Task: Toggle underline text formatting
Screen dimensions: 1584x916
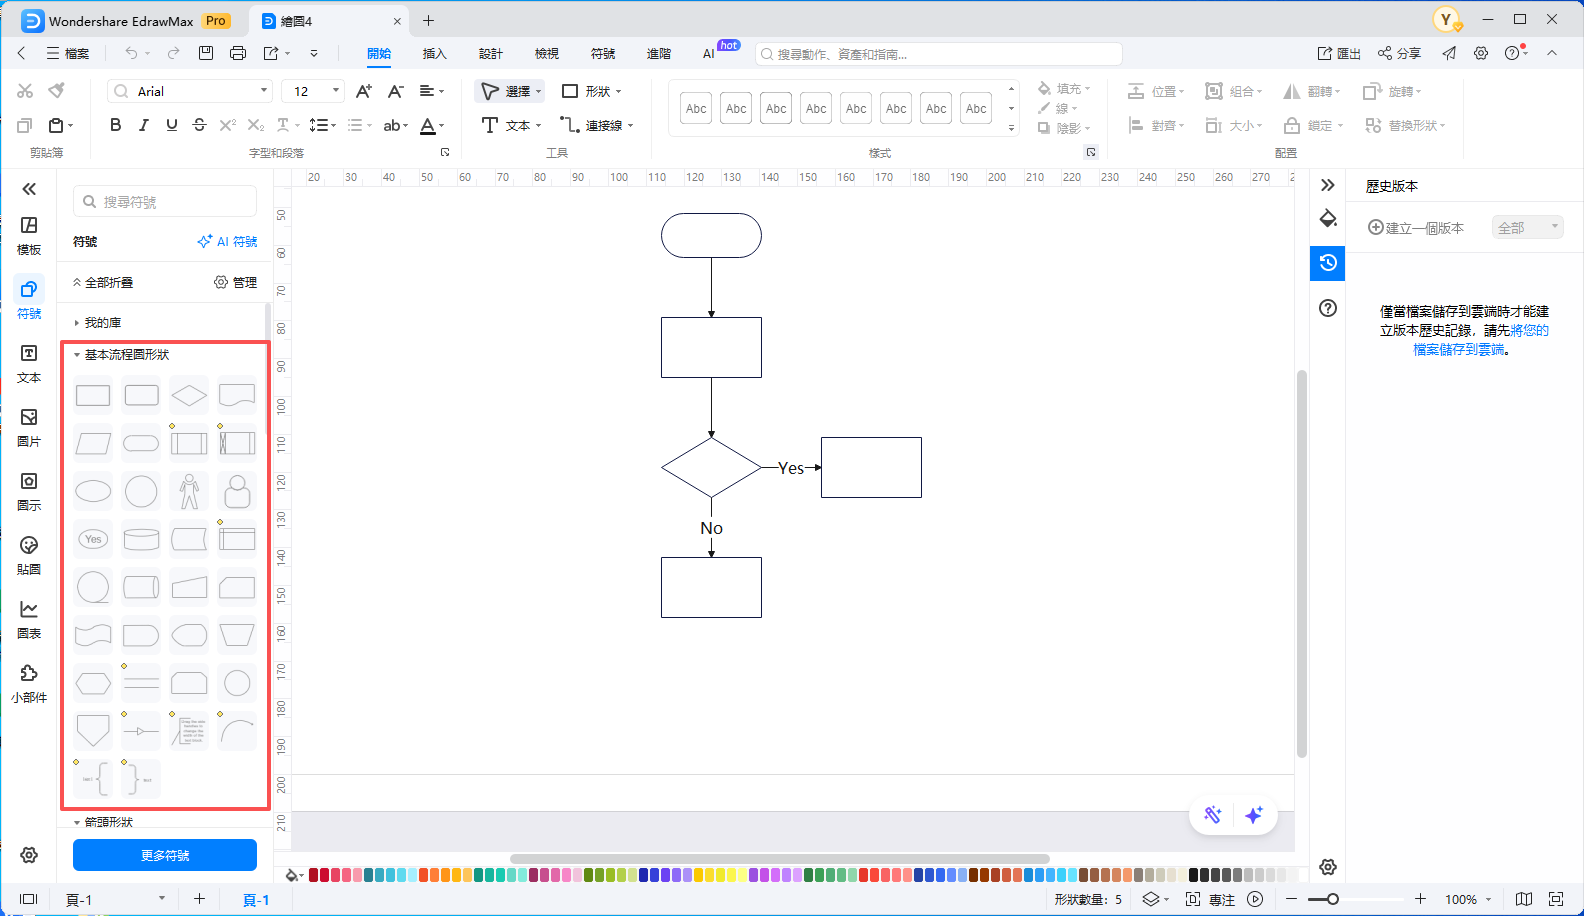Action: click(x=171, y=125)
